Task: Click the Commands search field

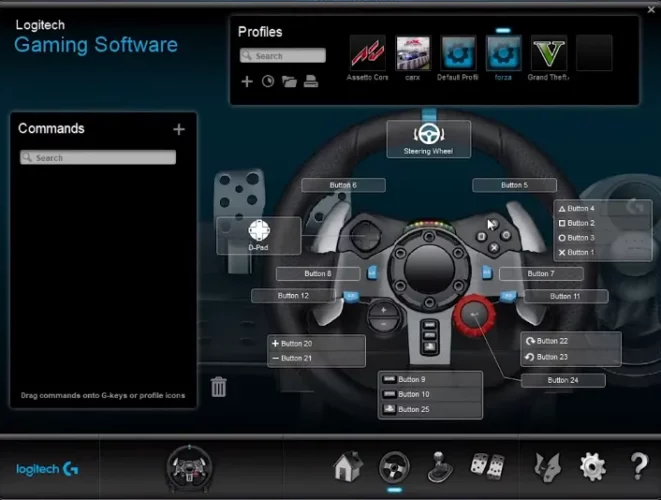Action: [98, 157]
